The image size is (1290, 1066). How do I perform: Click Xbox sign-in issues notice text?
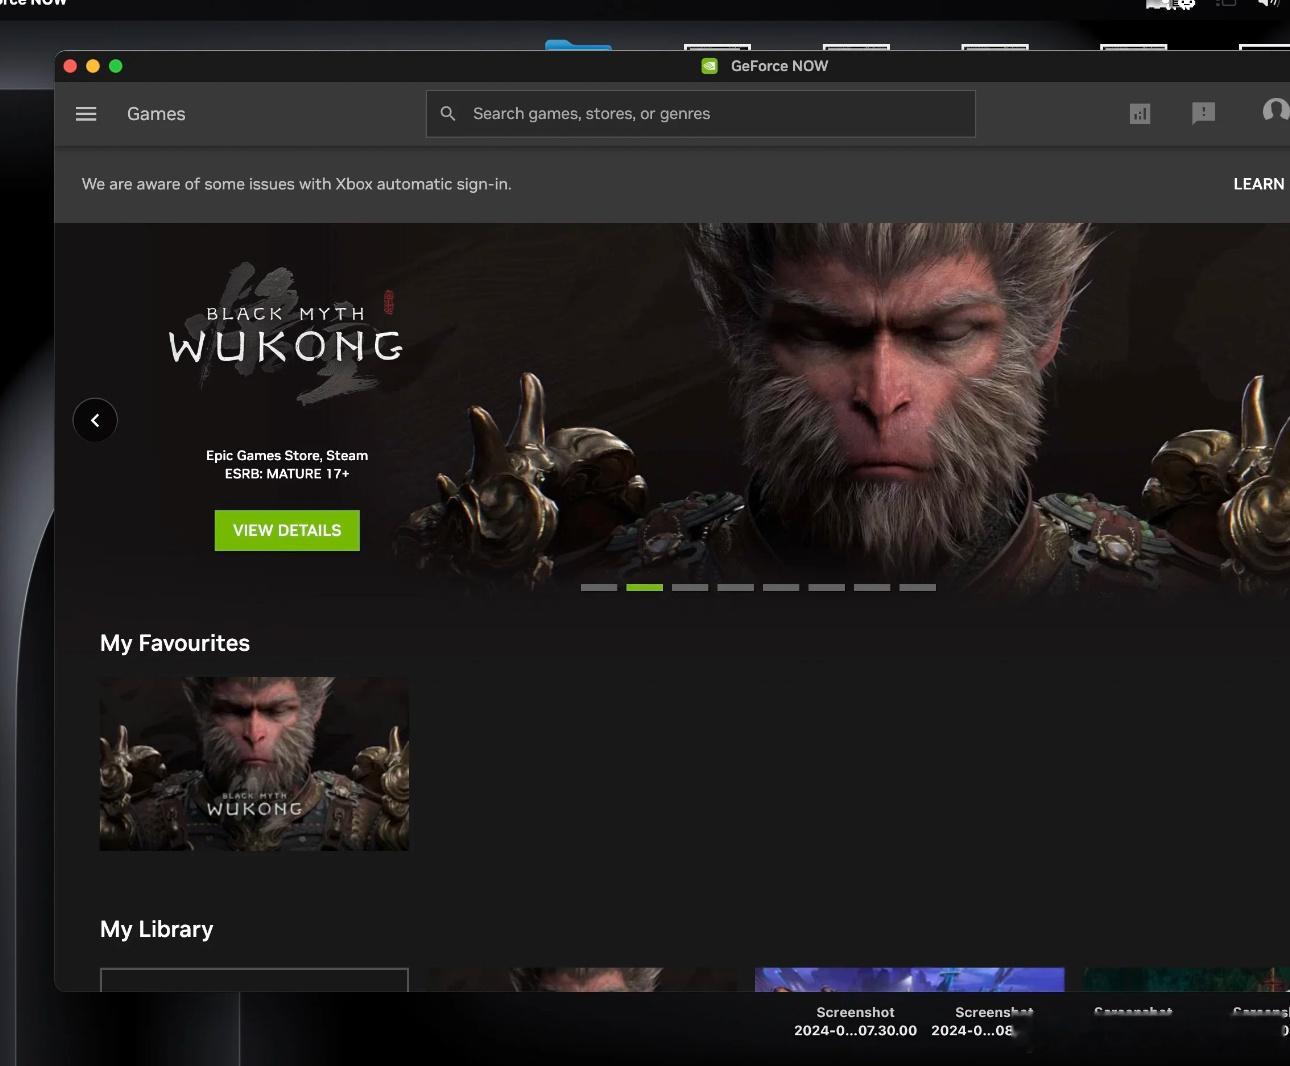pyautogui.click(x=297, y=184)
